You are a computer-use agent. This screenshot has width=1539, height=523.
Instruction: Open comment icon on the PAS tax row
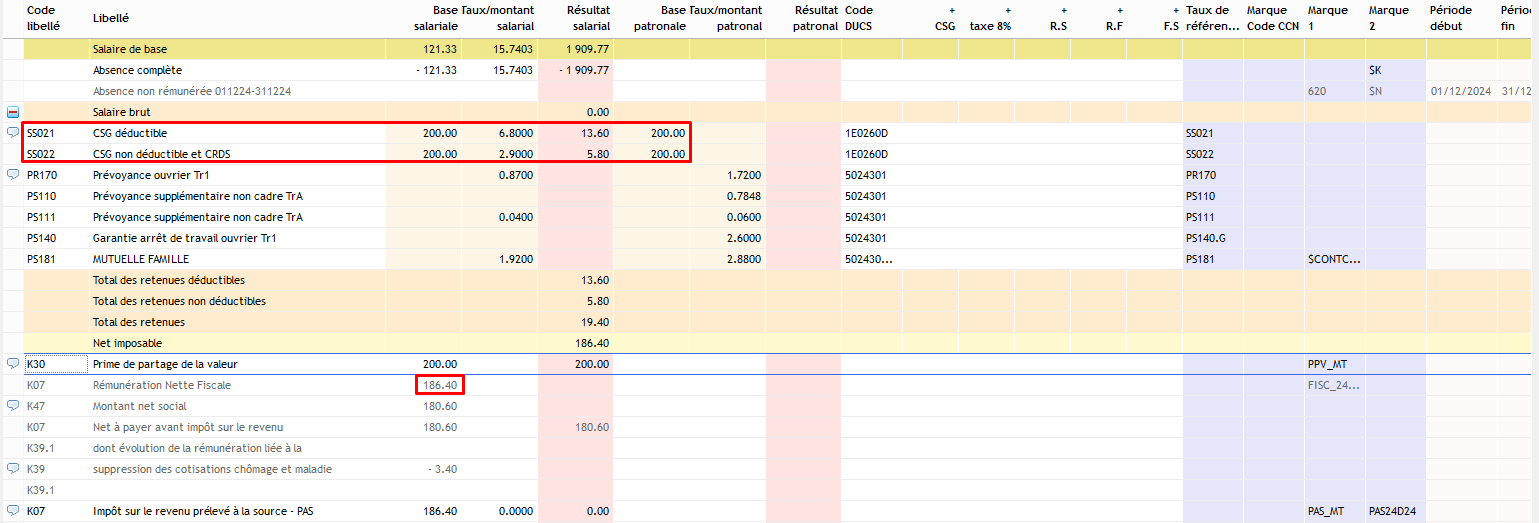point(13,511)
